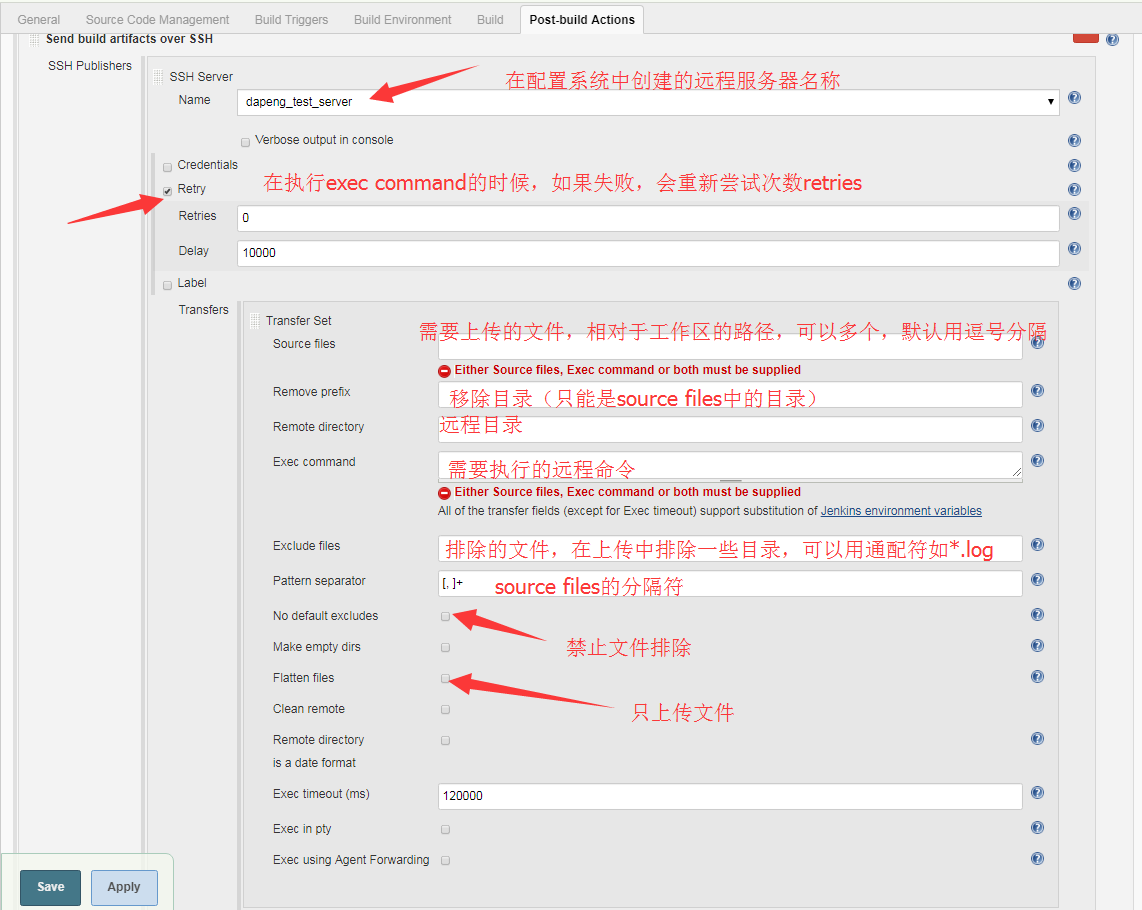Open help icon for Label row
The image size is (1142, 910).
[1074, 283]
